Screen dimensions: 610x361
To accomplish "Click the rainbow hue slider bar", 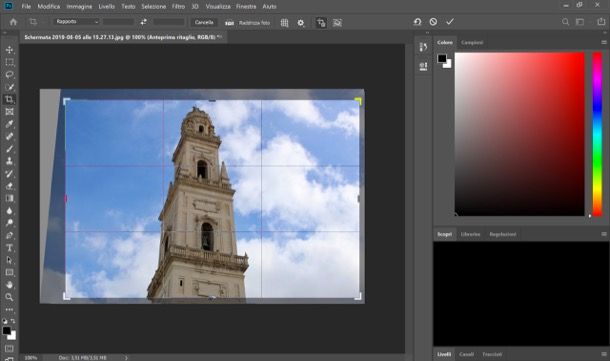I will pyautogui.click(x=597, y=134).
